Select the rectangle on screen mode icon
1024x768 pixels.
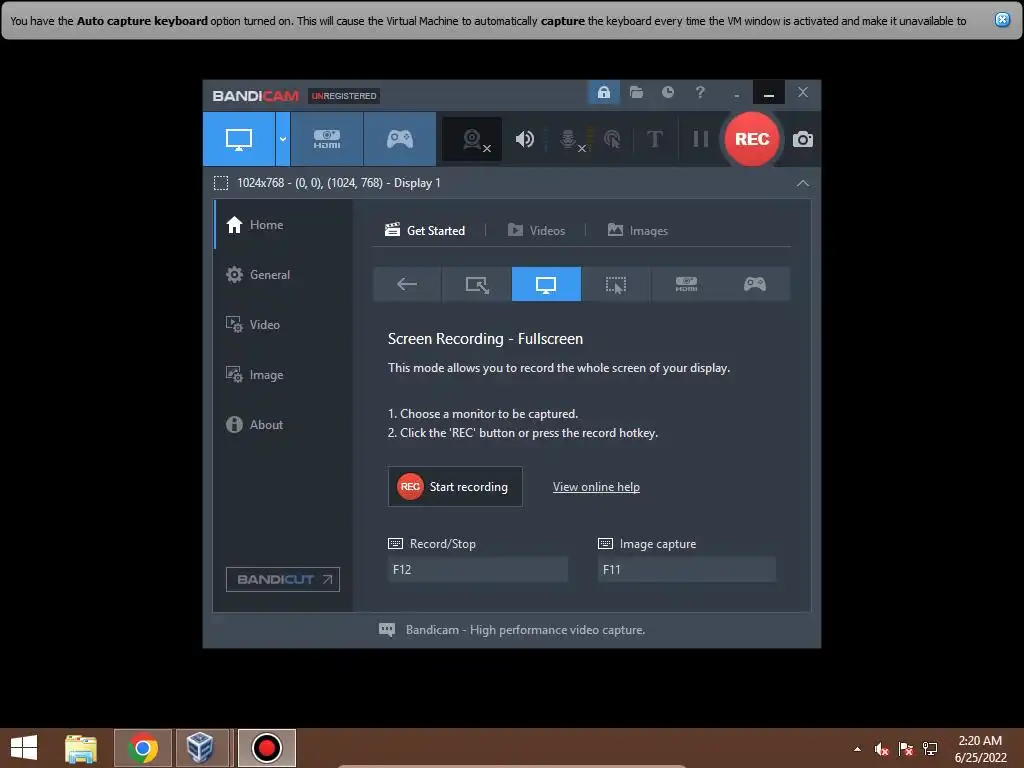tap(477, 284)
